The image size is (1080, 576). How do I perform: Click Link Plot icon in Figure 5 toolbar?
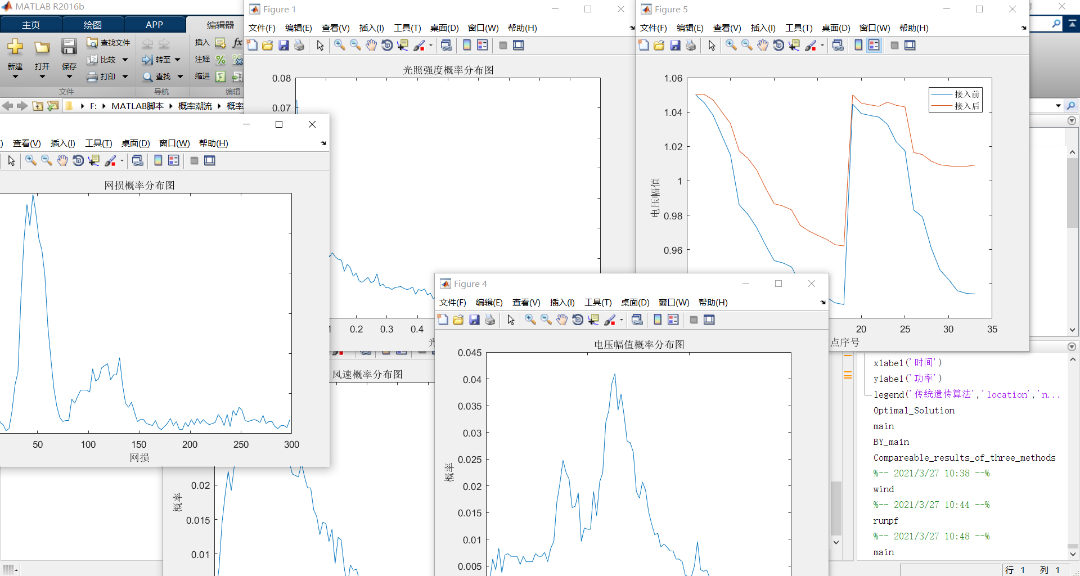pos(838,45)
